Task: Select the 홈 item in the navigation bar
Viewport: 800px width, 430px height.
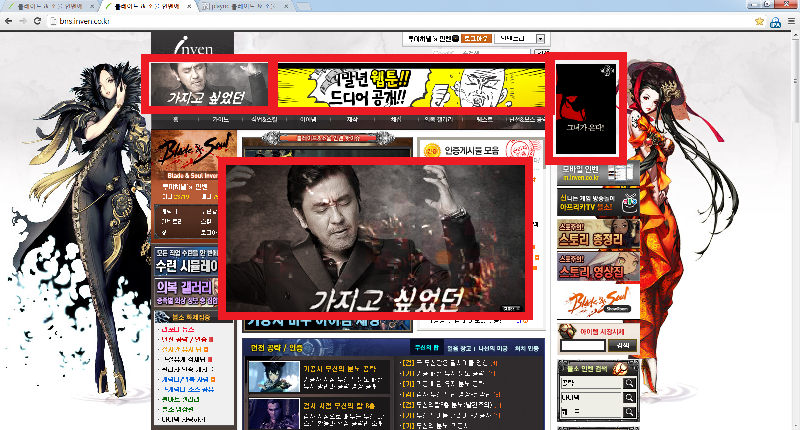Action: point(176,119)
